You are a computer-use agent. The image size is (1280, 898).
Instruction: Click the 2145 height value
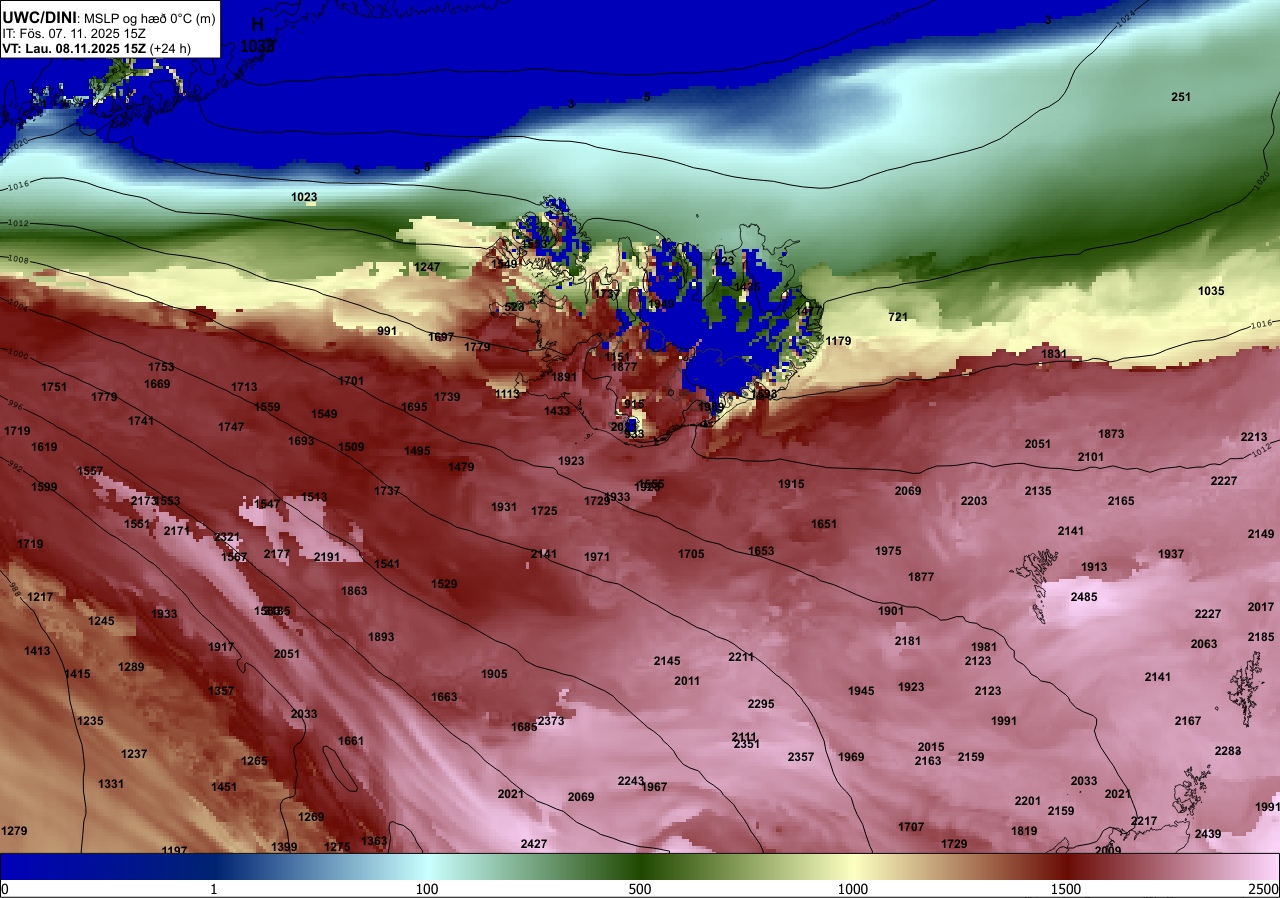[x=667, y=661]
